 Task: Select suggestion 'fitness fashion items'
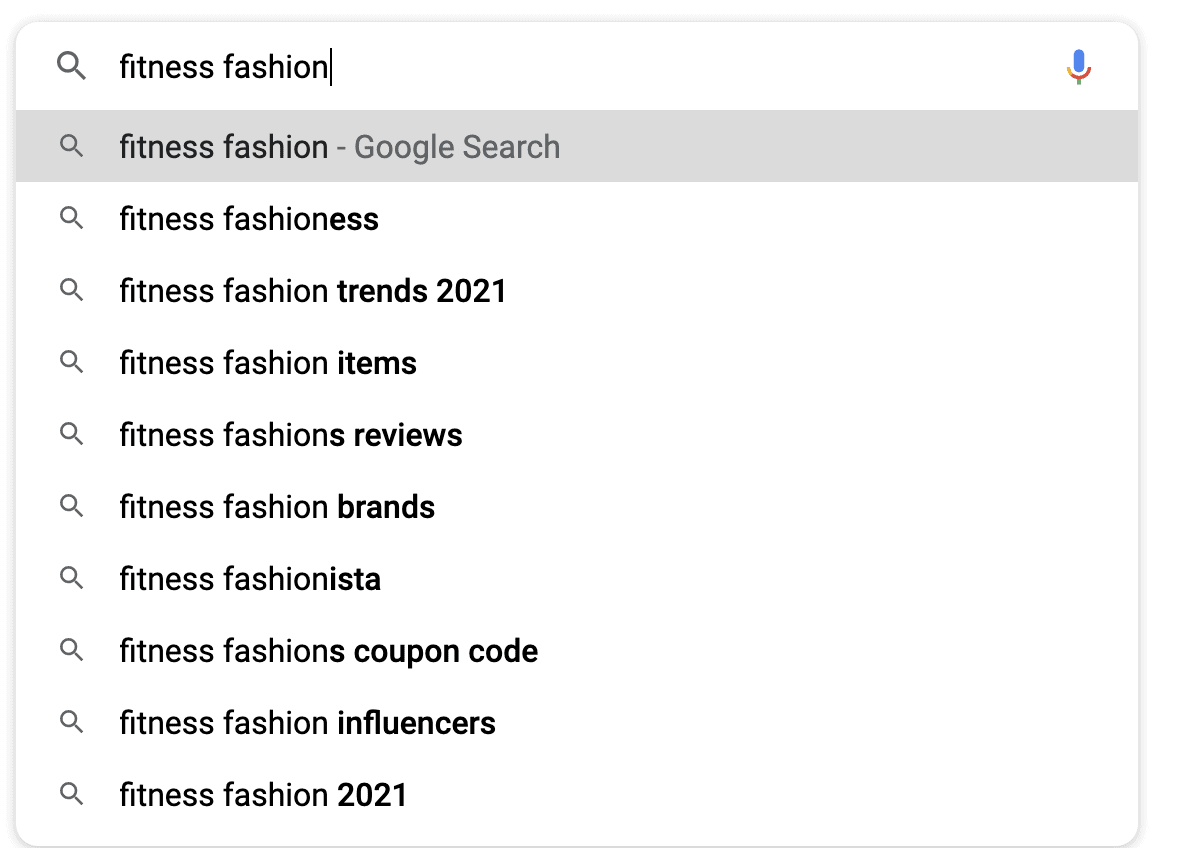[268, 363]
